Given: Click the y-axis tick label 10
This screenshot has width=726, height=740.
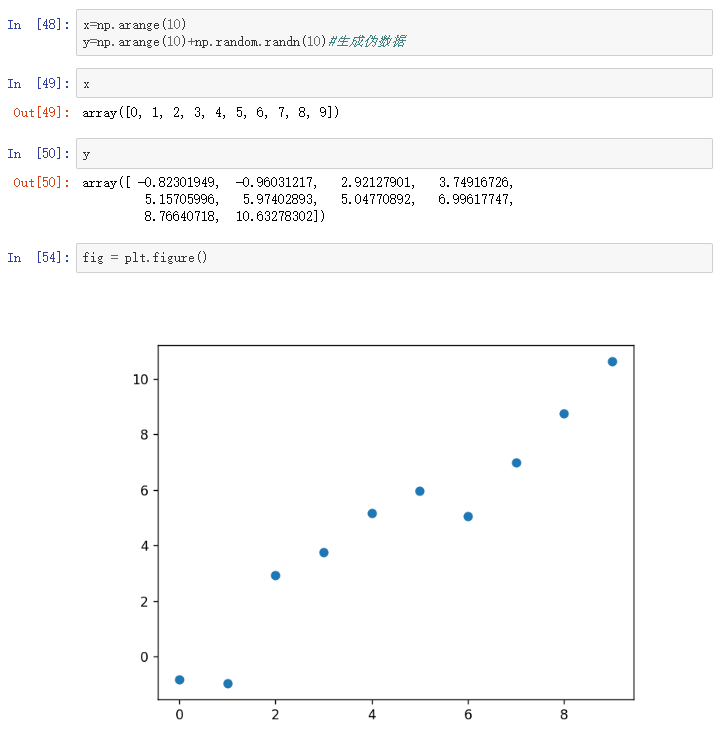Looking at the screenshot, I should click(141, 379).
